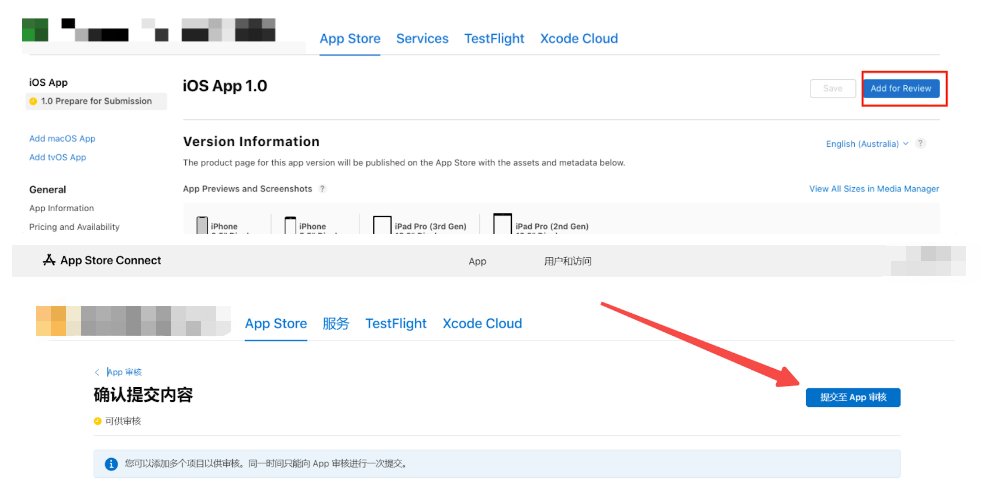
Task: Click the App Store Connect logo
Action: [102, 260]
